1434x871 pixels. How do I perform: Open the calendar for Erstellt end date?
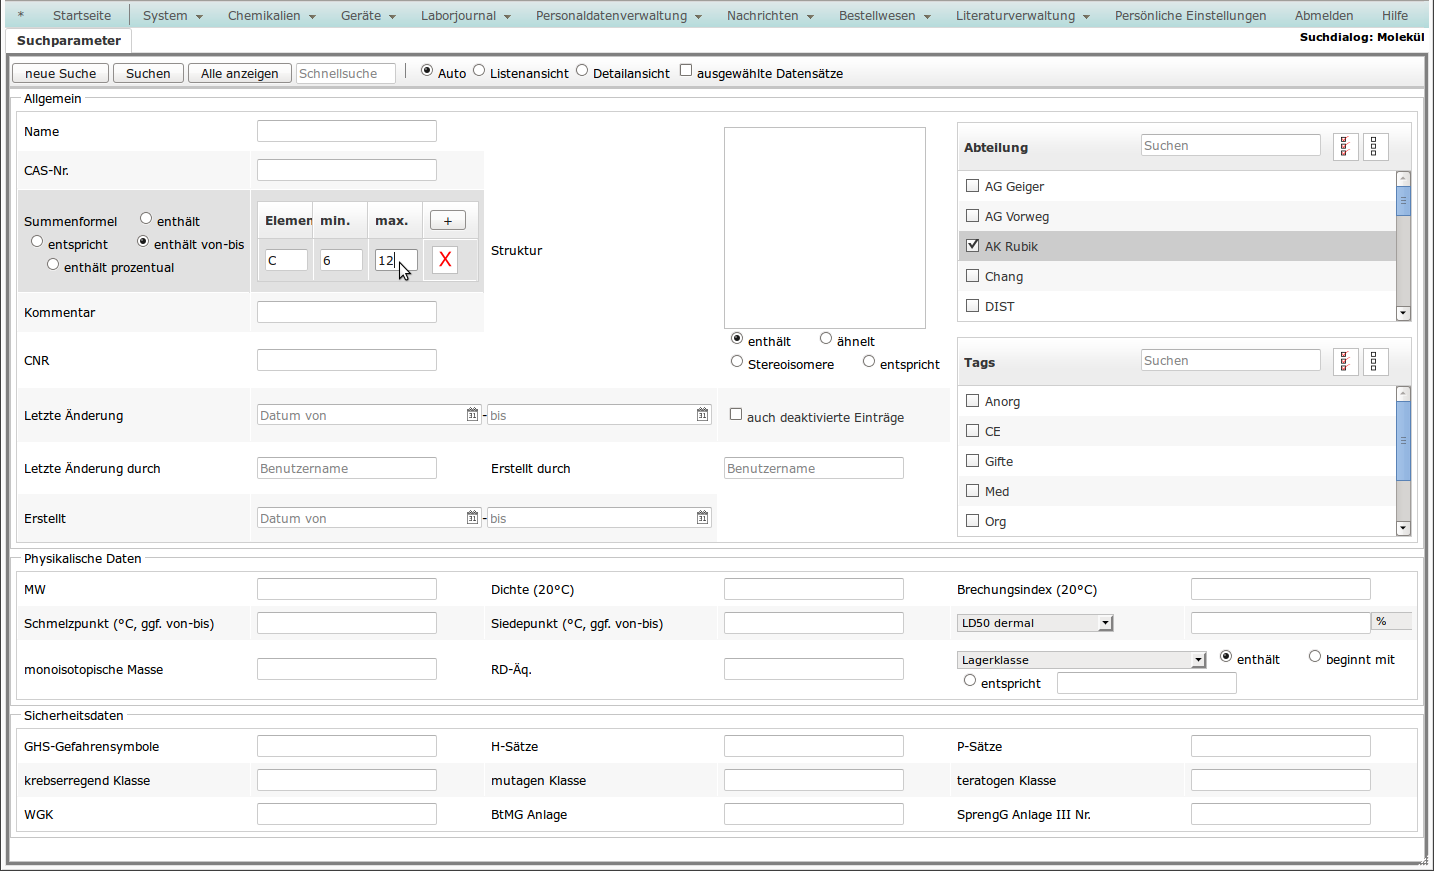tap(702, 518)
